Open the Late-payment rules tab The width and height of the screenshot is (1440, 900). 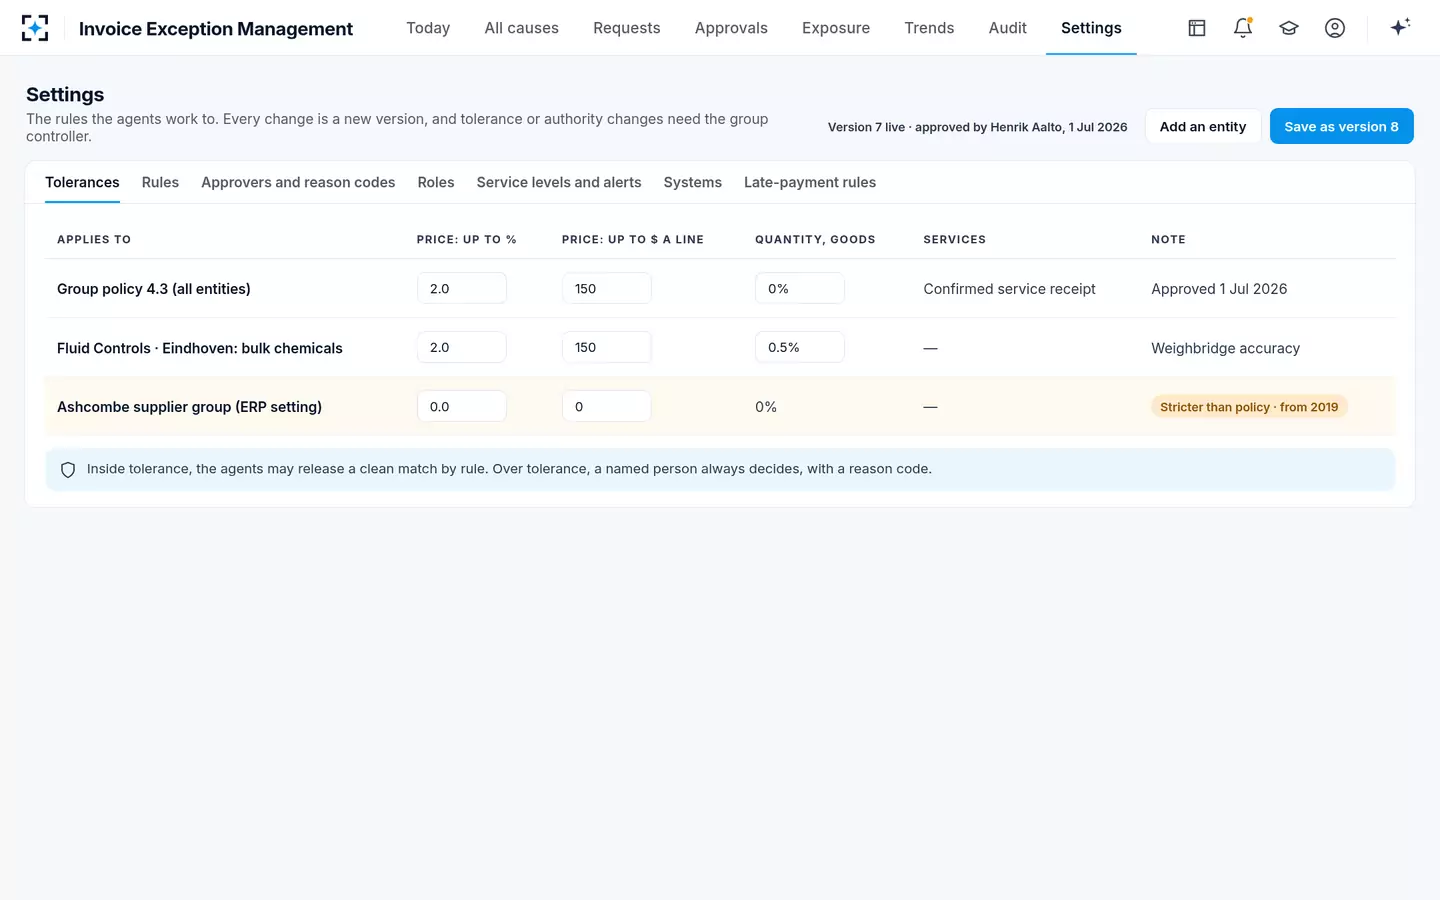pyautogui.click(x=810, y=182)
